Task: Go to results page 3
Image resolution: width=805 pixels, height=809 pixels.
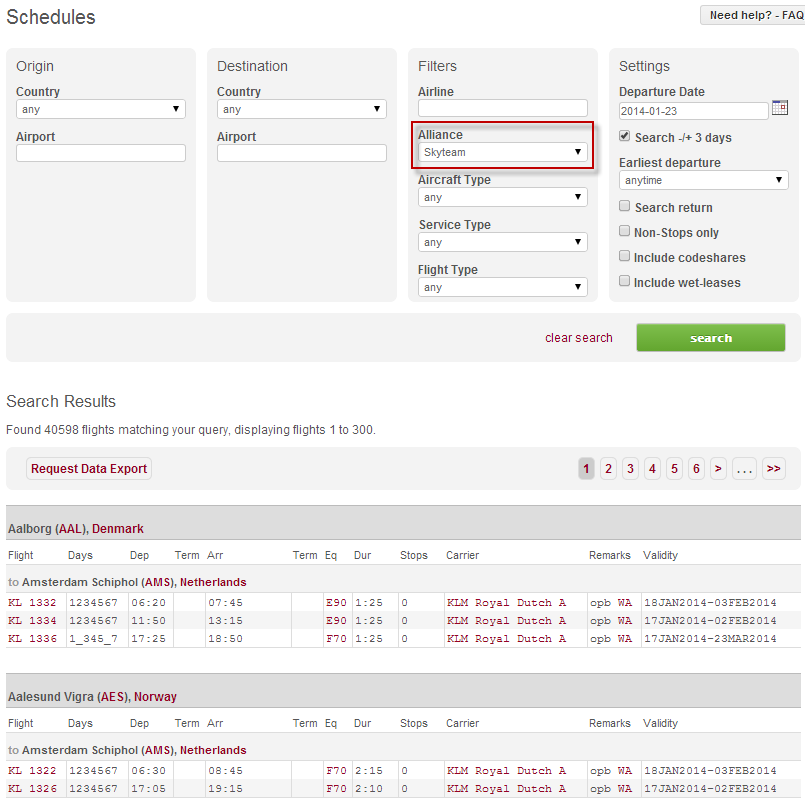Action: (630, 469)
